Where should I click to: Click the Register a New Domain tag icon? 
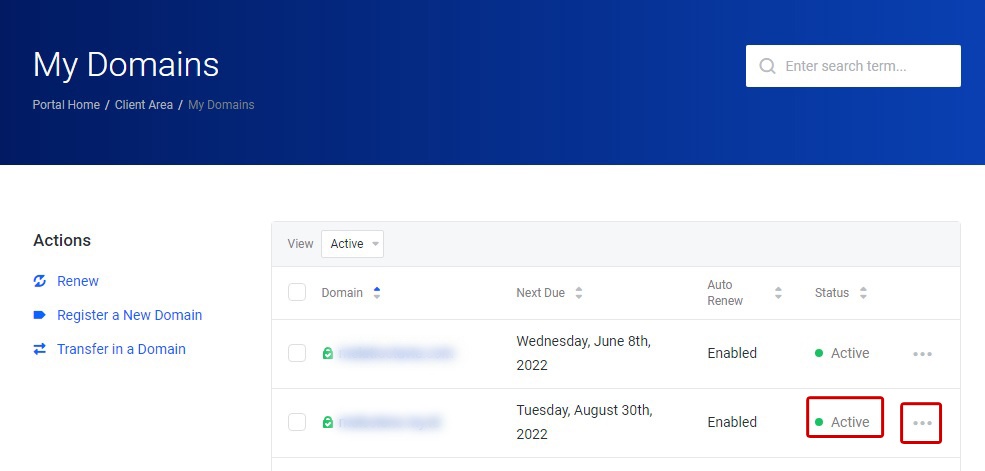(40, 315)
